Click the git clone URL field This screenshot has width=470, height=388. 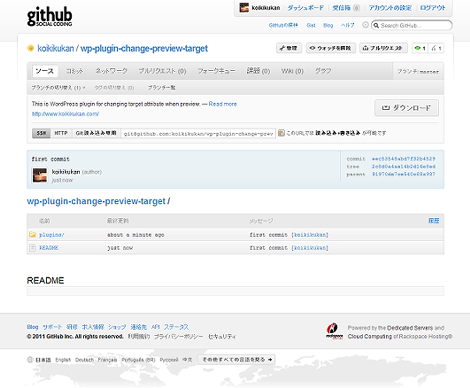(198, 133)
